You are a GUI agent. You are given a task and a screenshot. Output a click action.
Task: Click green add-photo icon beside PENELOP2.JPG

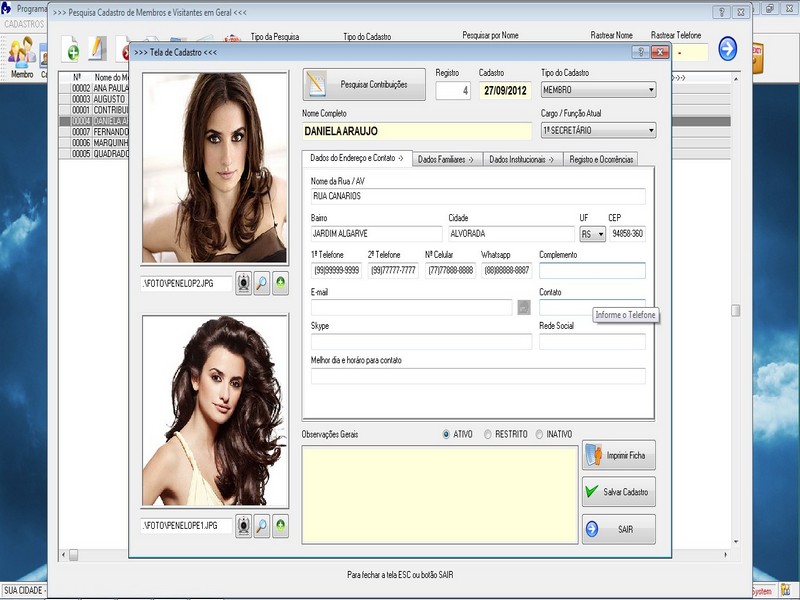(x=280, y=283)
